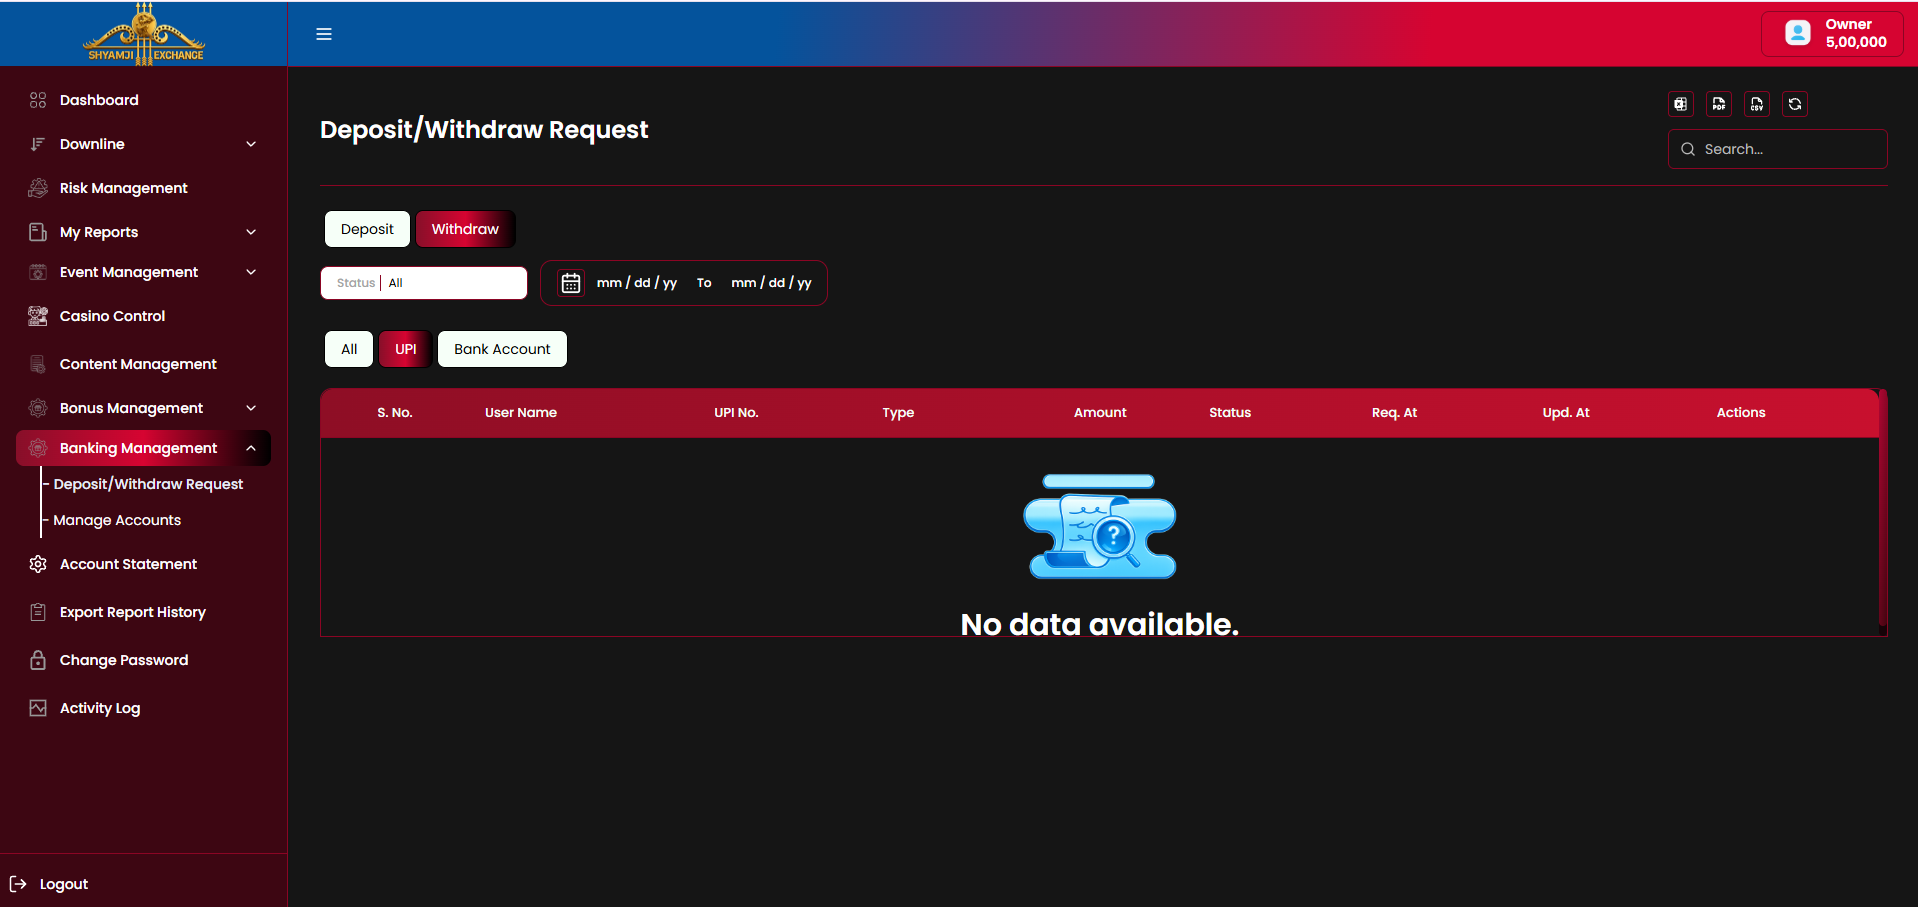
Task: Click the owner balance 5,00,000
Action: pyautogui.click(x=1856, y=42)
